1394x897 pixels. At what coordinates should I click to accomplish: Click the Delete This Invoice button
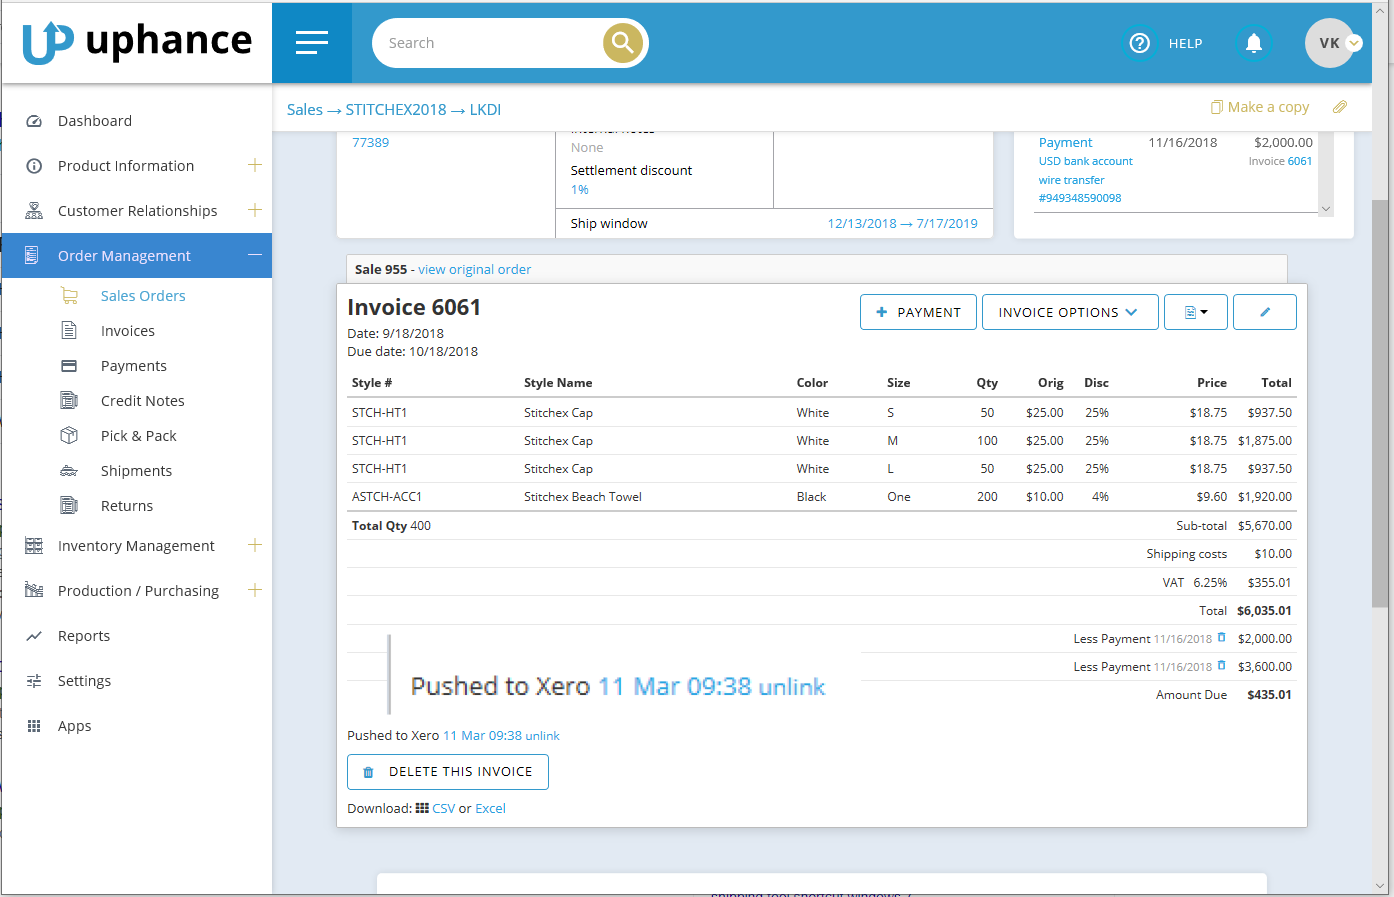pos(448,772)
